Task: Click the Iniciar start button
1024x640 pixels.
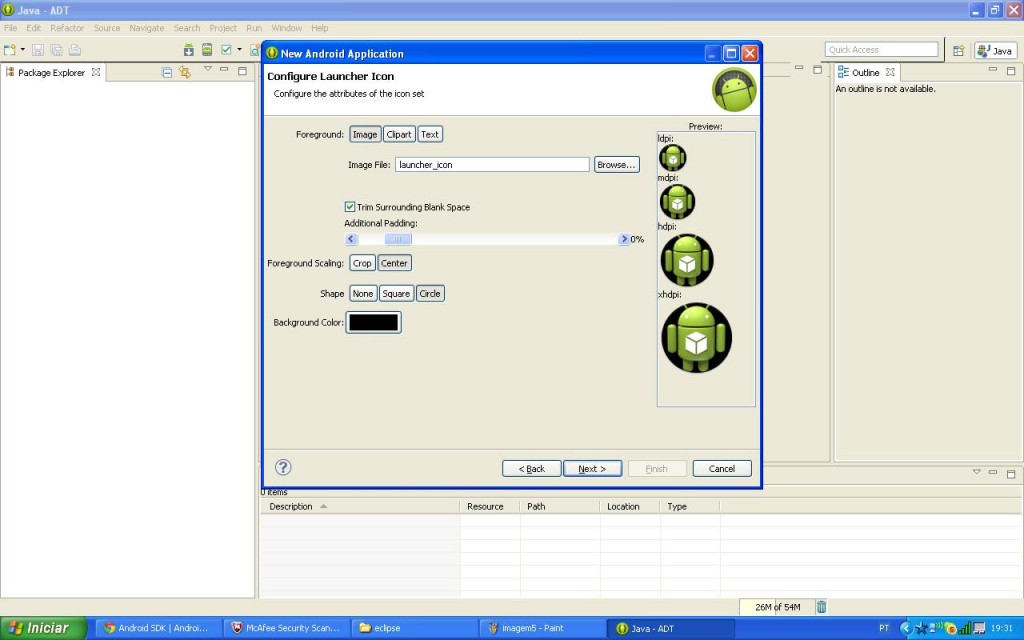Action: tap(43, 628)
